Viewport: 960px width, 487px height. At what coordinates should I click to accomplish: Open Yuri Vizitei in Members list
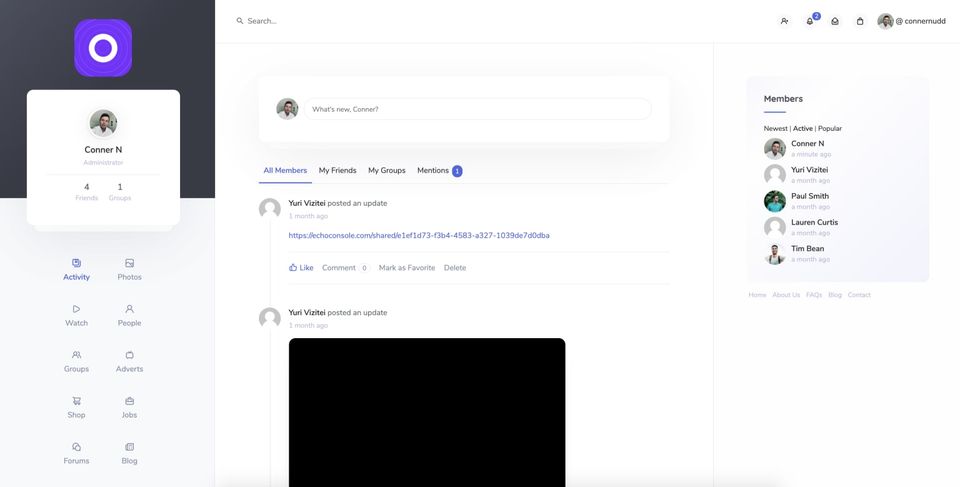click(809, 170)
